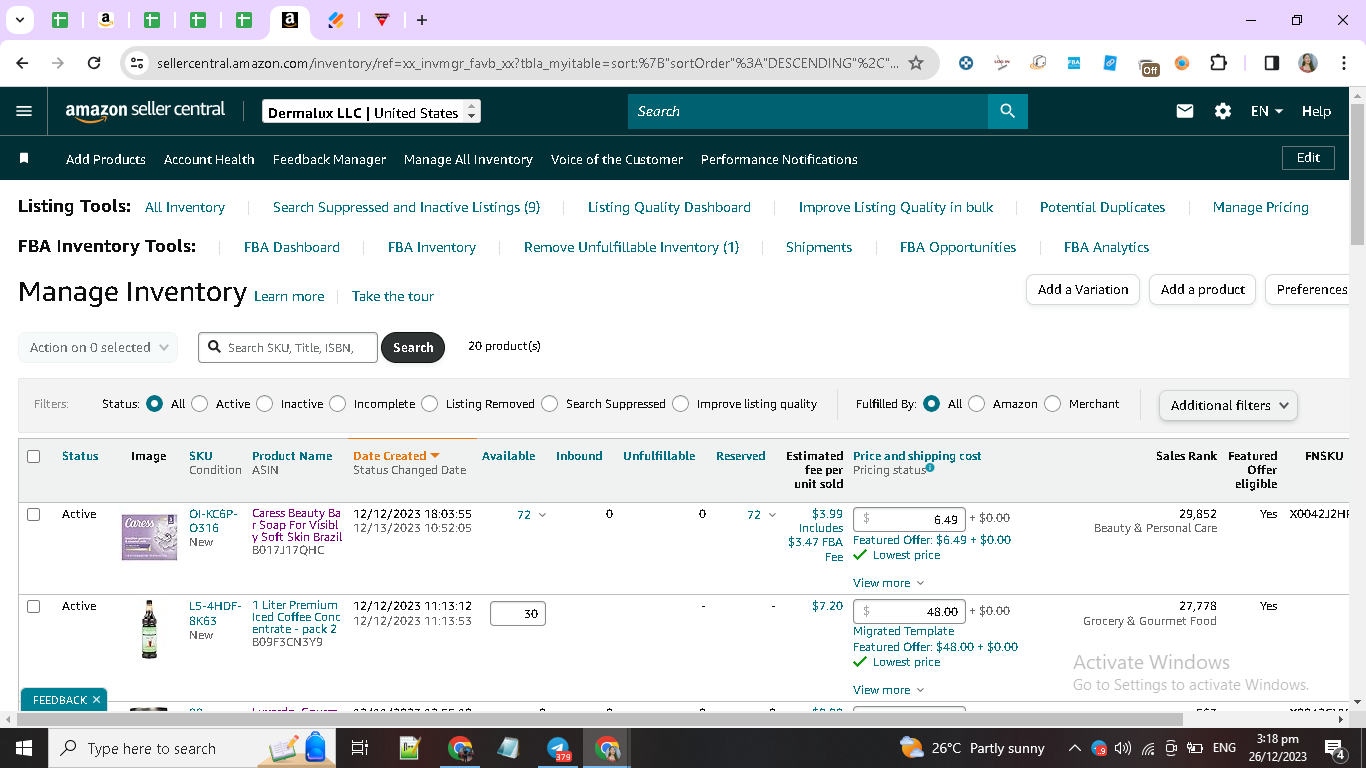This screenshot has width=1366, height=768.
Task: Open the browser extensions puzzle icon
Action: point(1218,63)
